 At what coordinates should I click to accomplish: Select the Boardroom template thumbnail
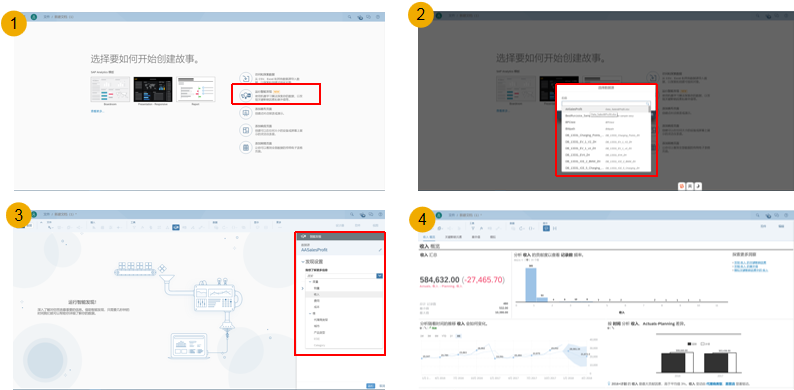110,89
